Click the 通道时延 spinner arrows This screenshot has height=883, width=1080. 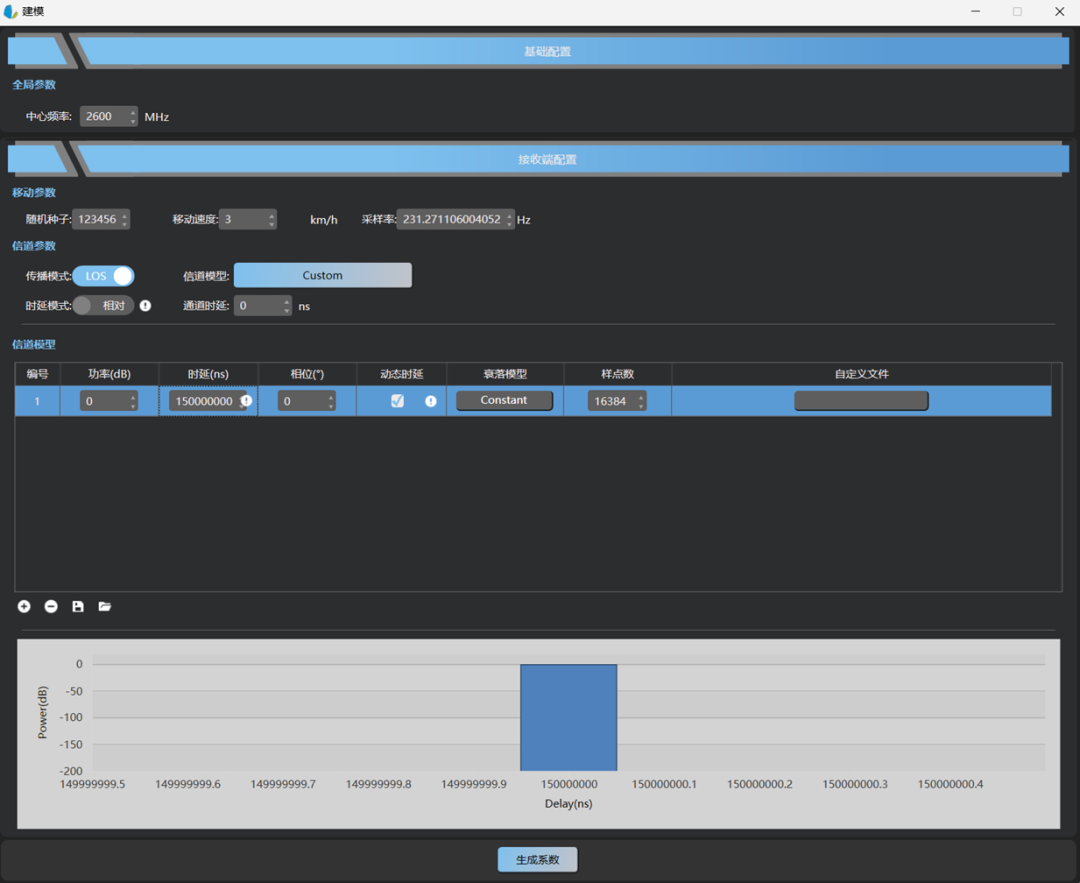[287, 306]
